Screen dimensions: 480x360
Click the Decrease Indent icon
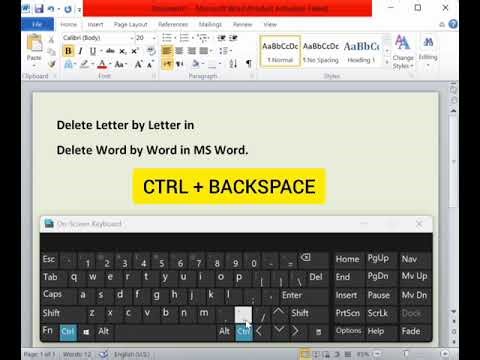221,38
